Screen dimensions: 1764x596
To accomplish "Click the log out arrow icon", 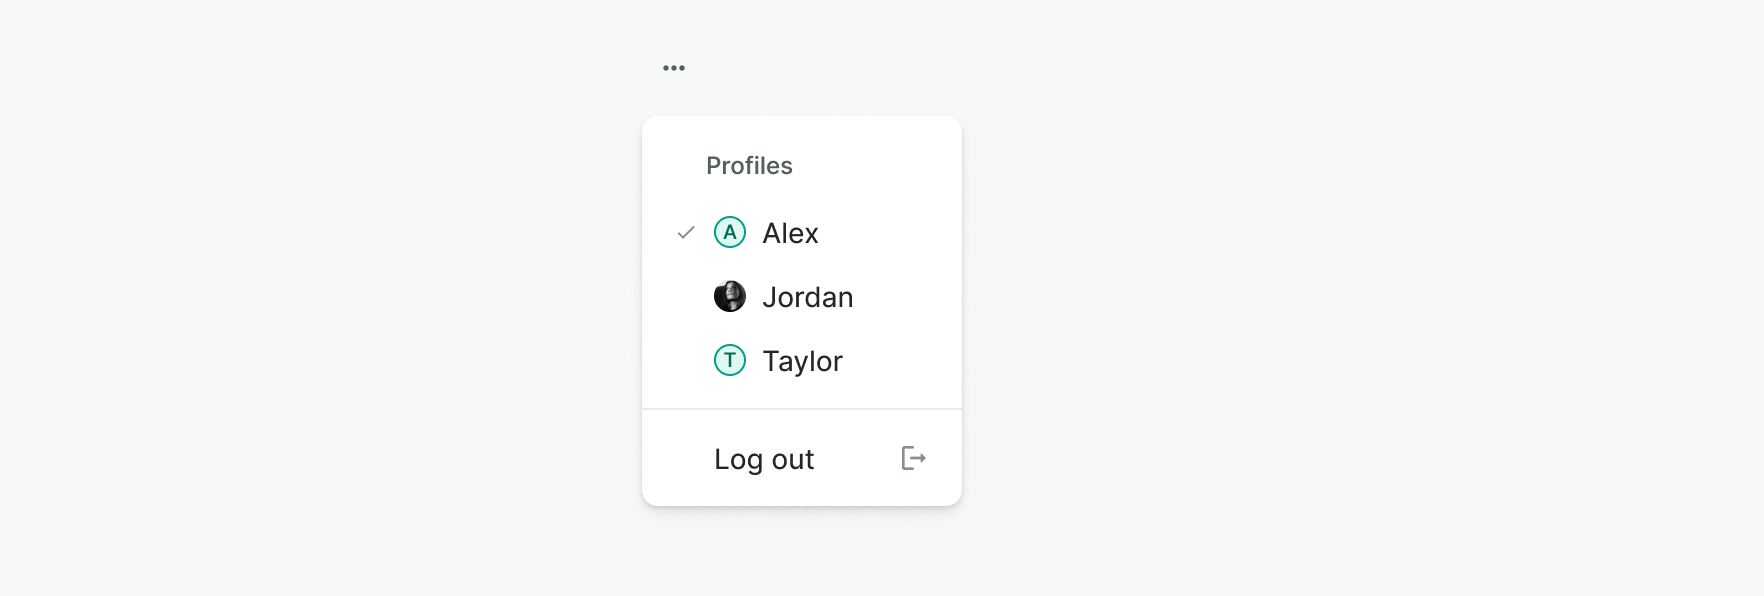I will [914, 458].
